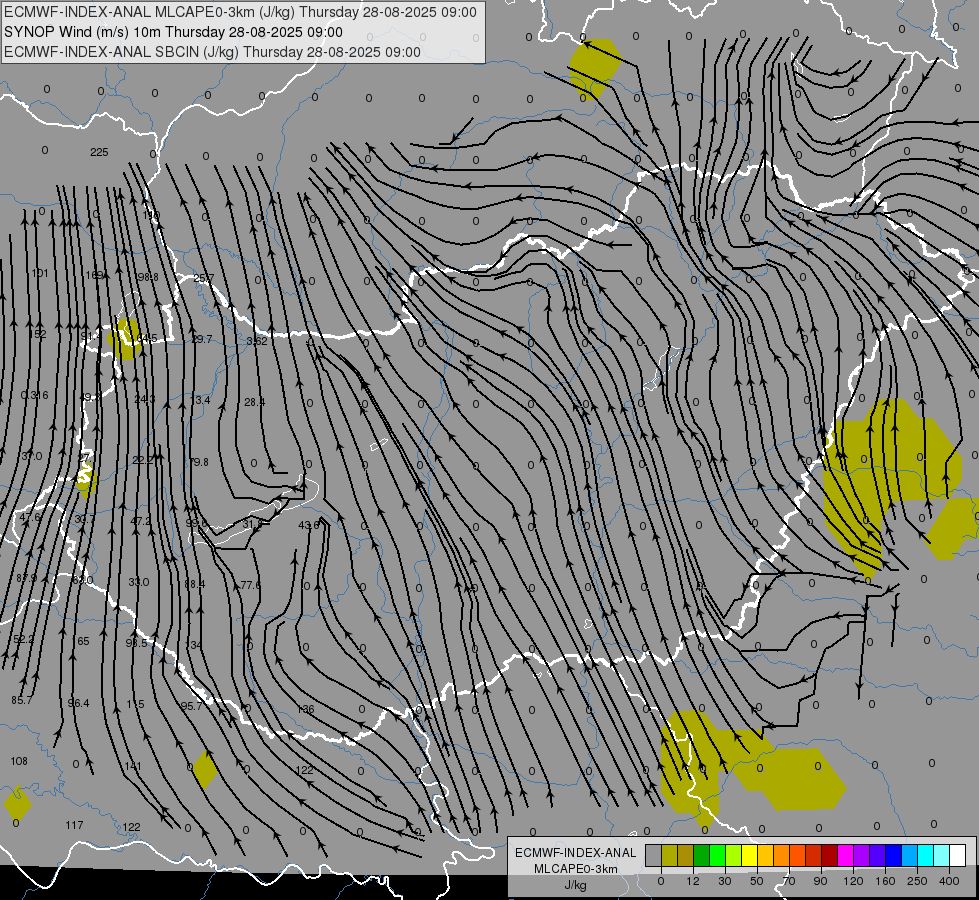Click the MLCAPE0-3km title line in header
This screenshot has width=979, height=900.
point(240,12)
